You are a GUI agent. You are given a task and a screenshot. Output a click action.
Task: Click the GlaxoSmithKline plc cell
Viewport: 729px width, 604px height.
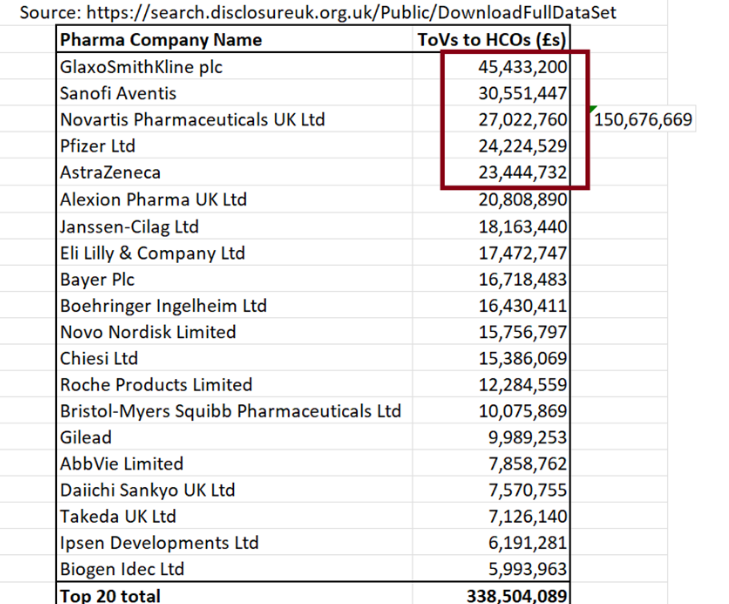(140, 67)
